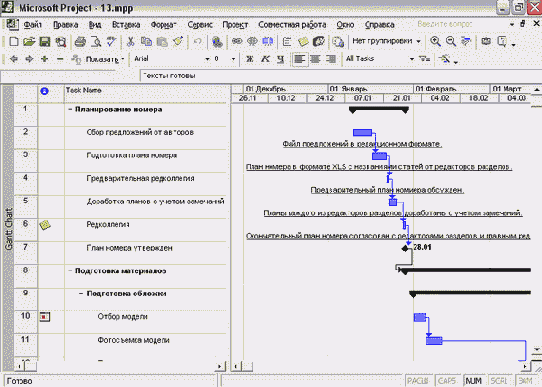Click the entry bar text field
Image resolution: width=542 pixels, height=387 pixels.
340,76
